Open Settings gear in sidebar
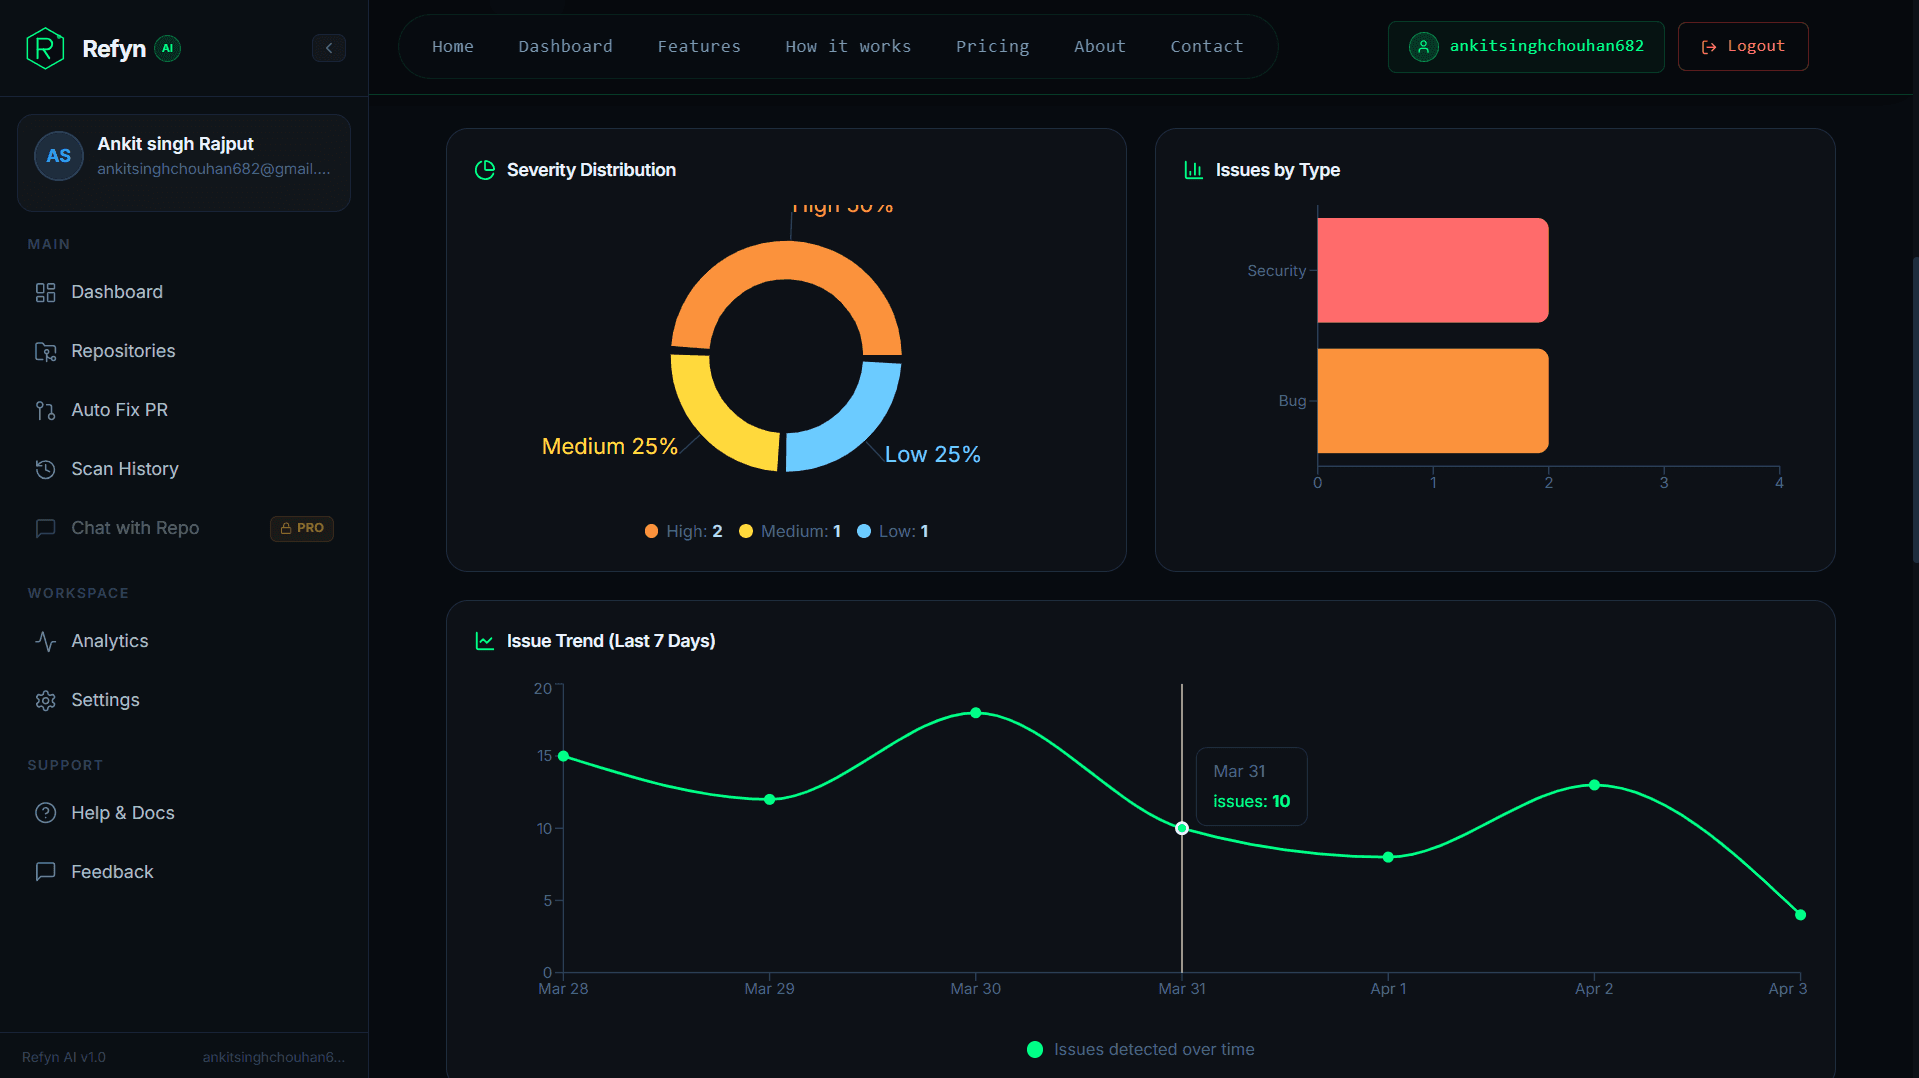The image size is (1919, 1078). pyautogui.click(x=104, y=700)
